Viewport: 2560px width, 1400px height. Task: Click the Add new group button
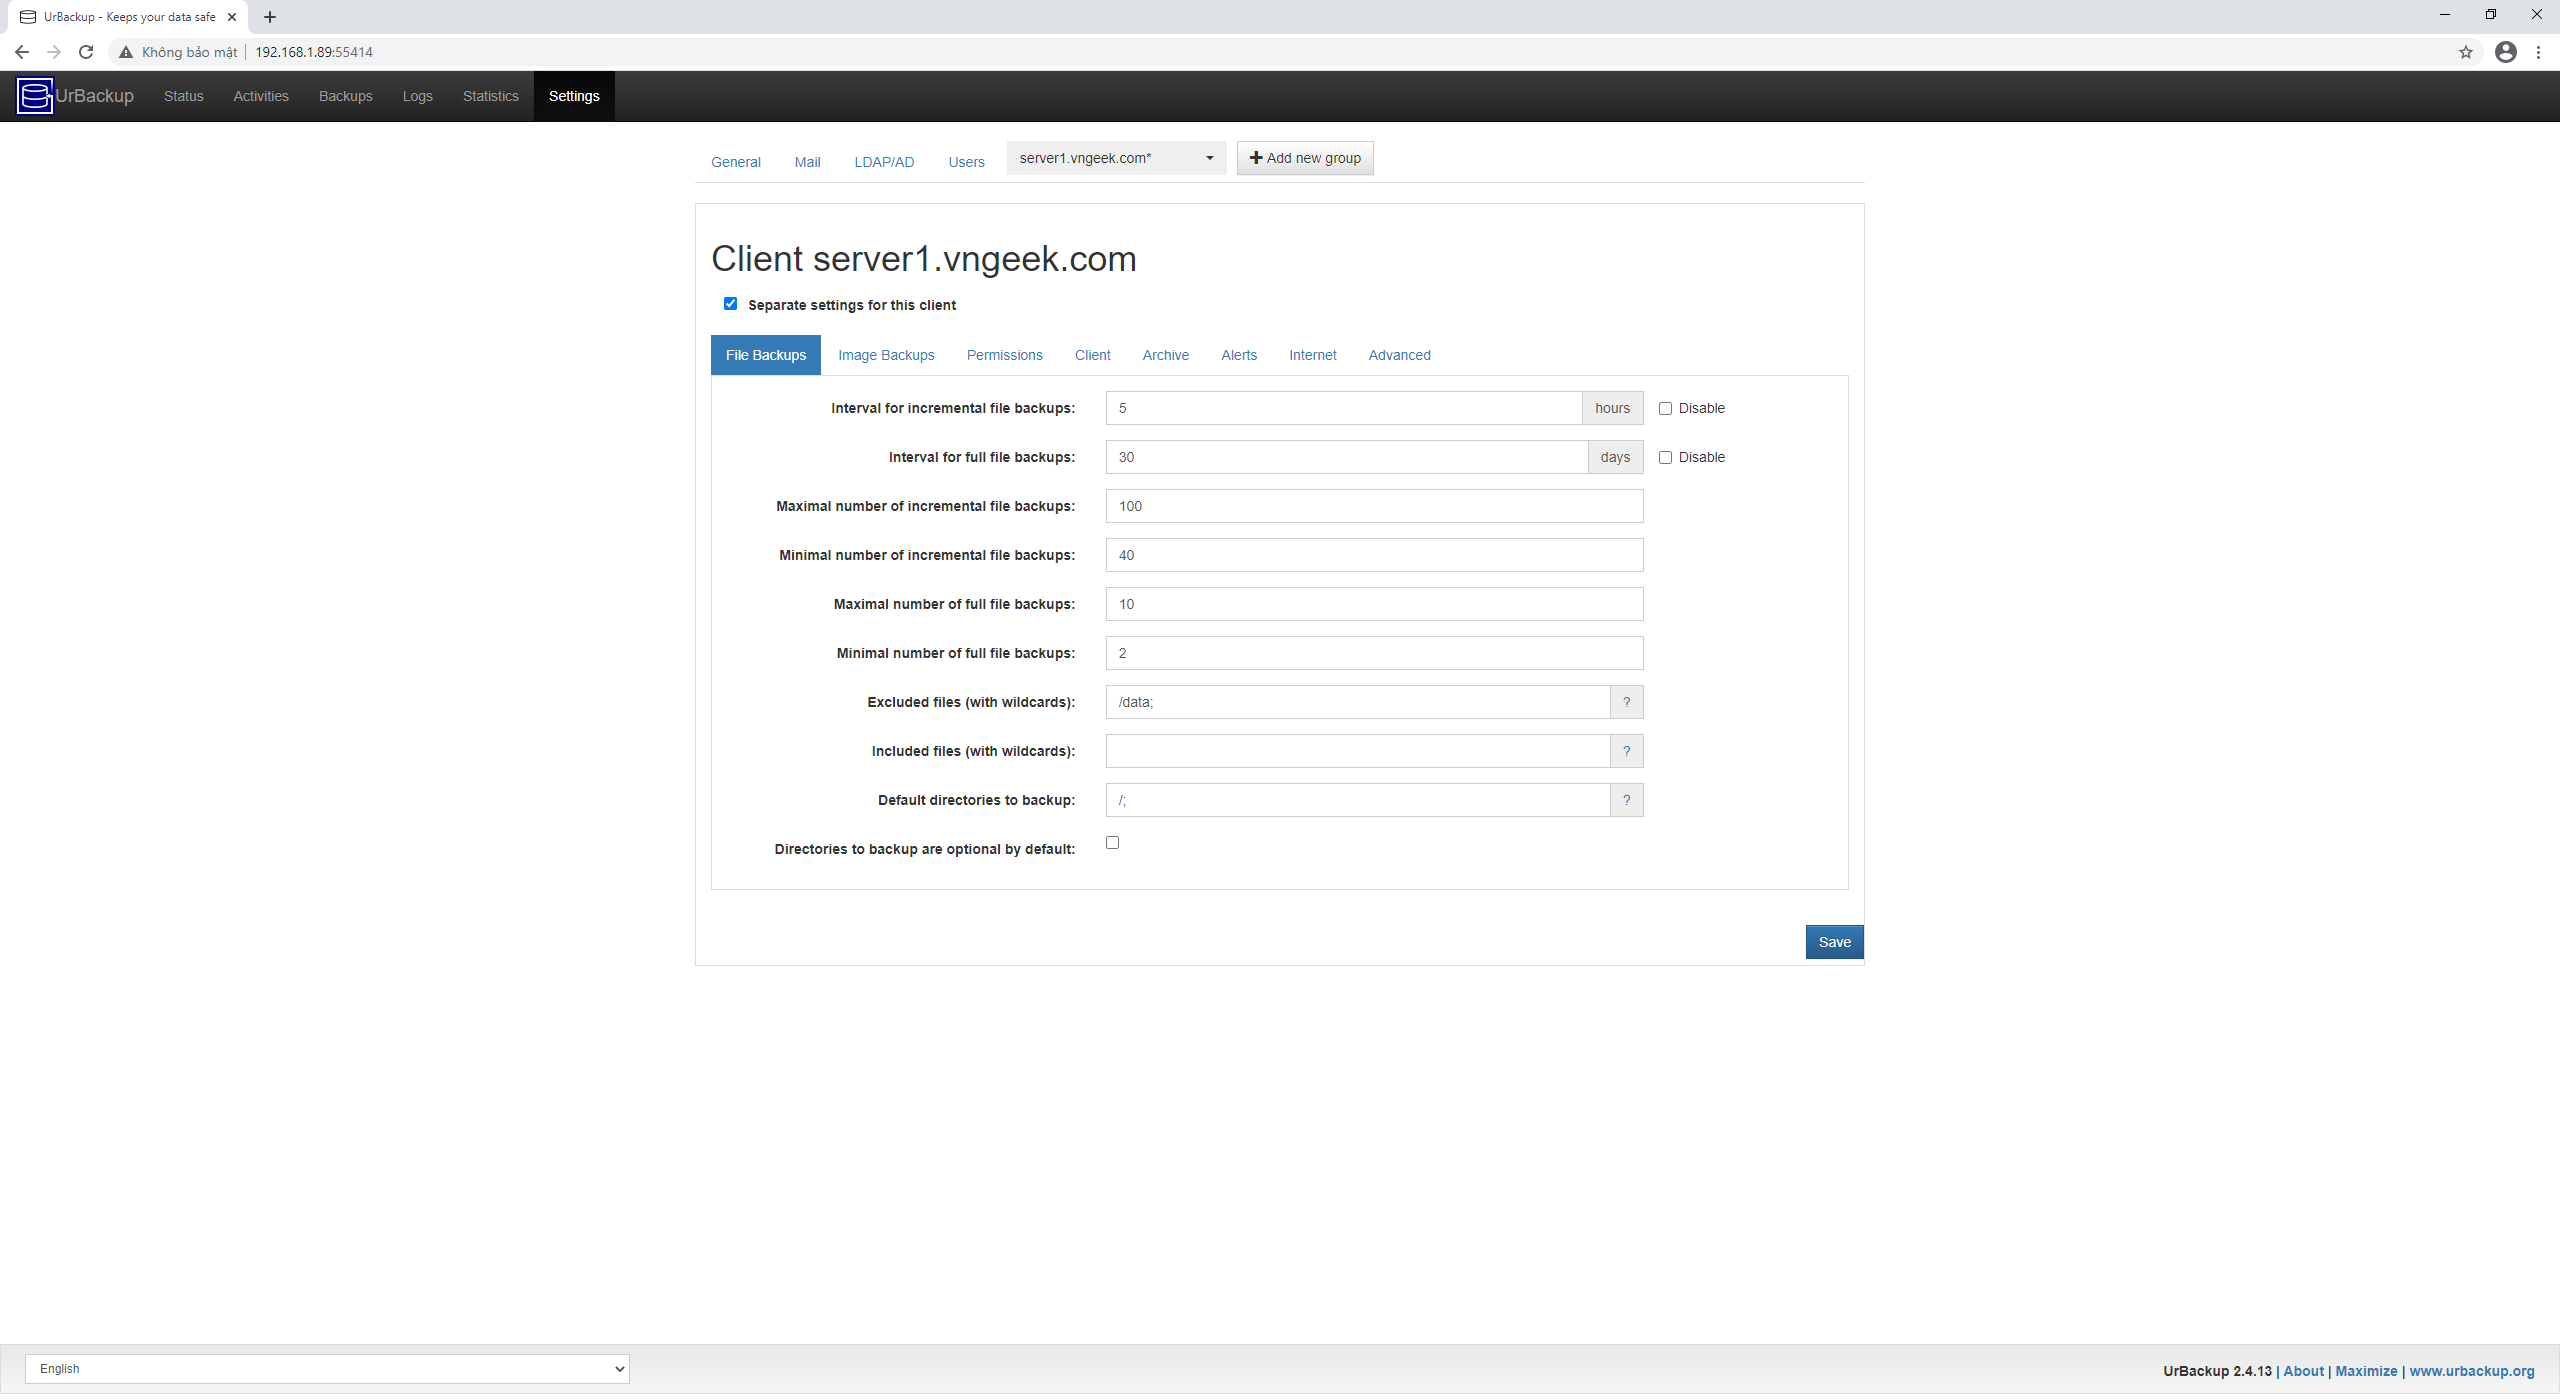1305,158
